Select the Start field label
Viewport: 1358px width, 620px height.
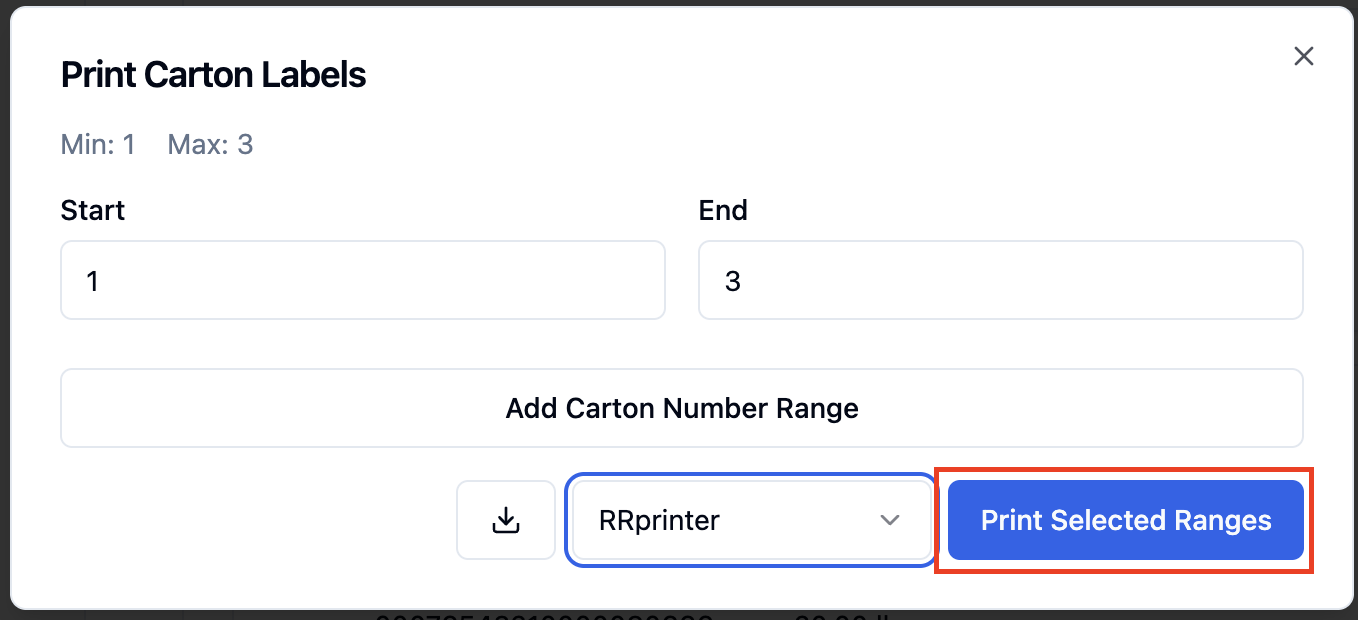pyautogui.click(x=93, y=210)
